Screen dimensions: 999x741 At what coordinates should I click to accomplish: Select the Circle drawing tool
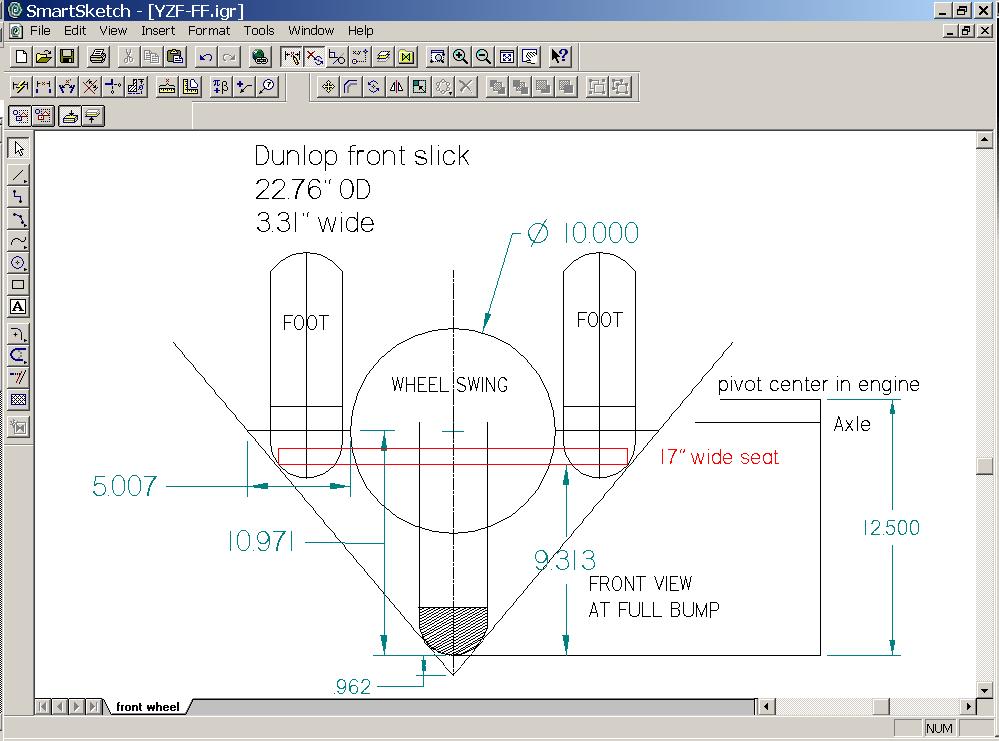[18, 263]
